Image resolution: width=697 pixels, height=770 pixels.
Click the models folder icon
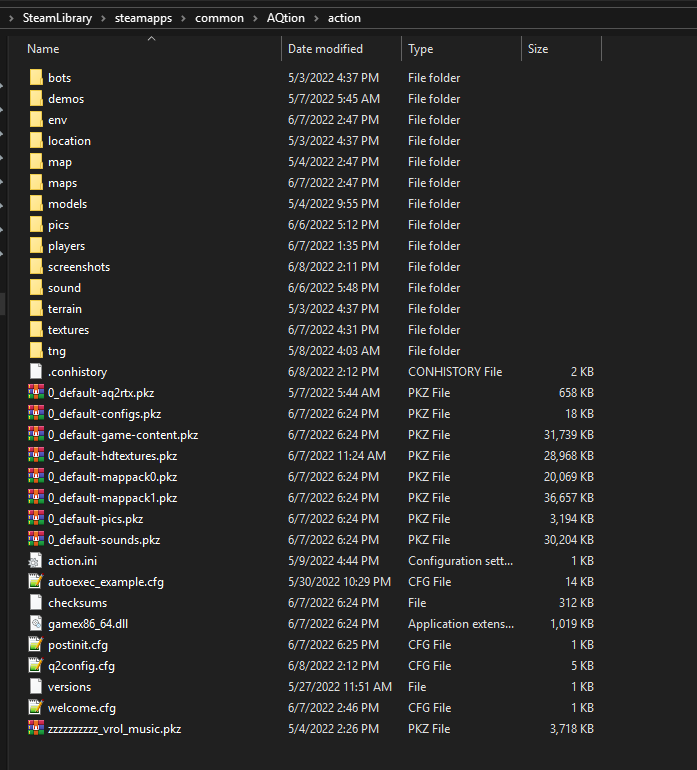(36, 204)
